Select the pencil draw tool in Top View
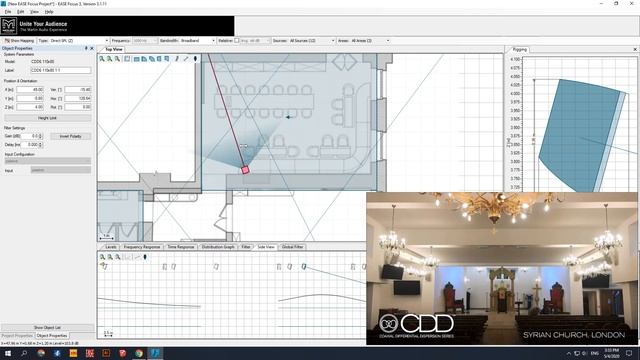640x360 pixels. point(177,59)
